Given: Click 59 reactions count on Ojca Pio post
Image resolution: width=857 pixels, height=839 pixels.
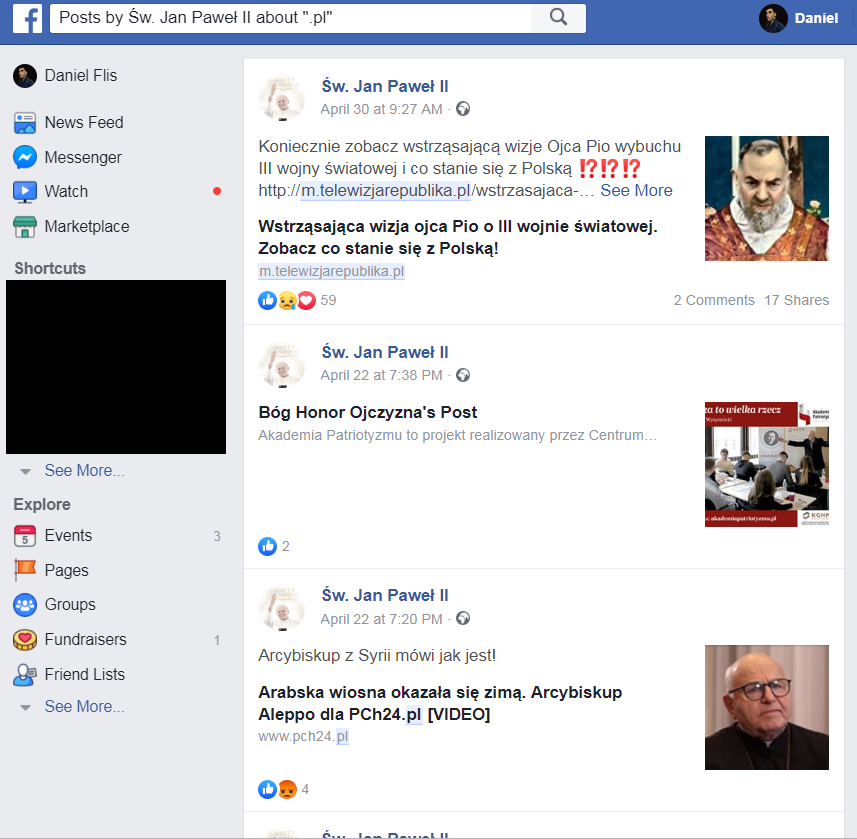Looking at the screenshot, I should point(328,300).
